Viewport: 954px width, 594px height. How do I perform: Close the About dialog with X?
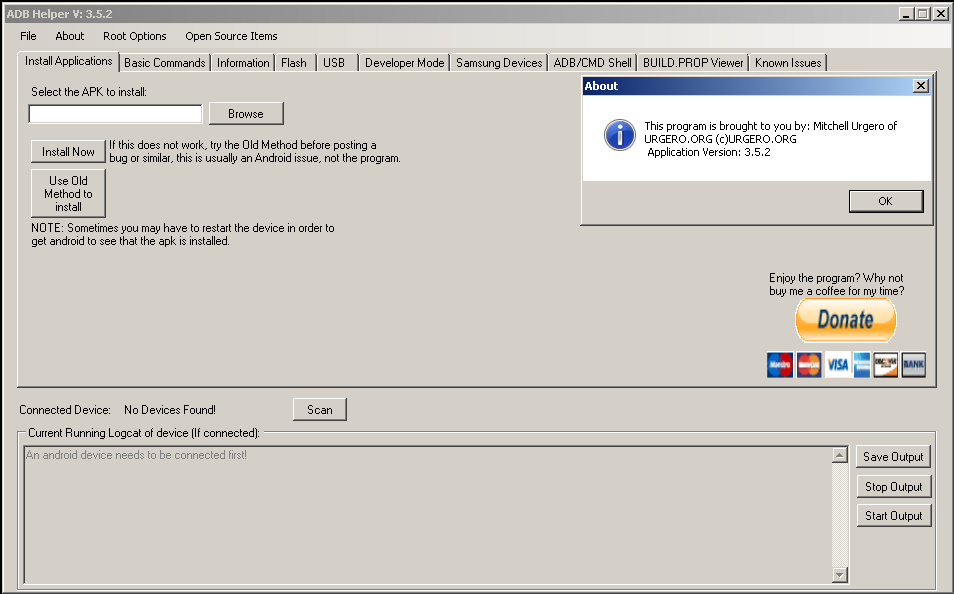point(921,86)
